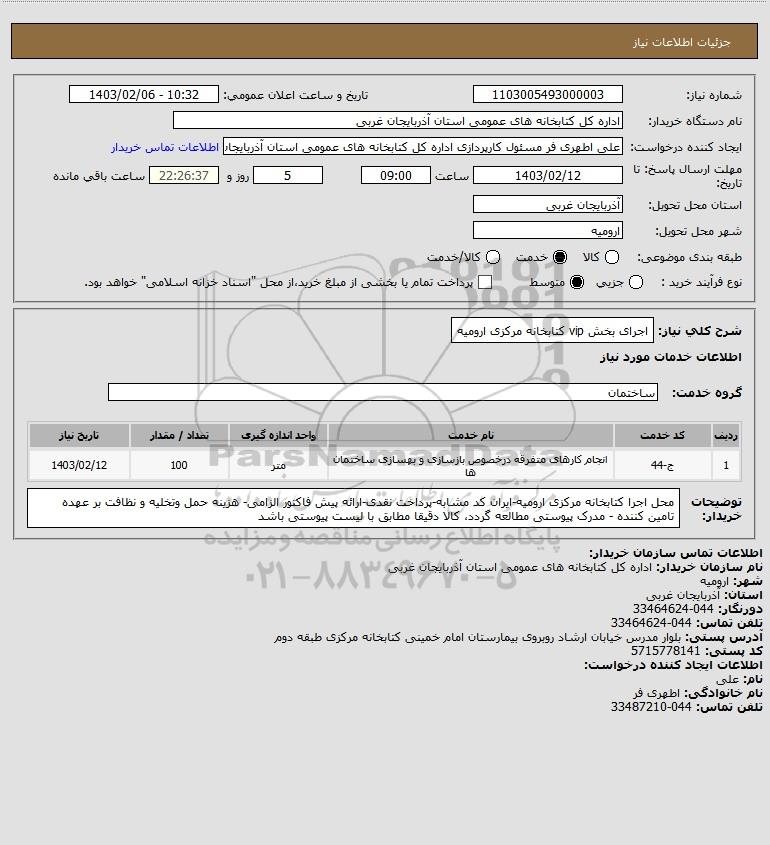Image resolution: width=770 pixels, height=845 pixels.
Task: Choose the جزیی purchase type radio
Action: (636, 282)
